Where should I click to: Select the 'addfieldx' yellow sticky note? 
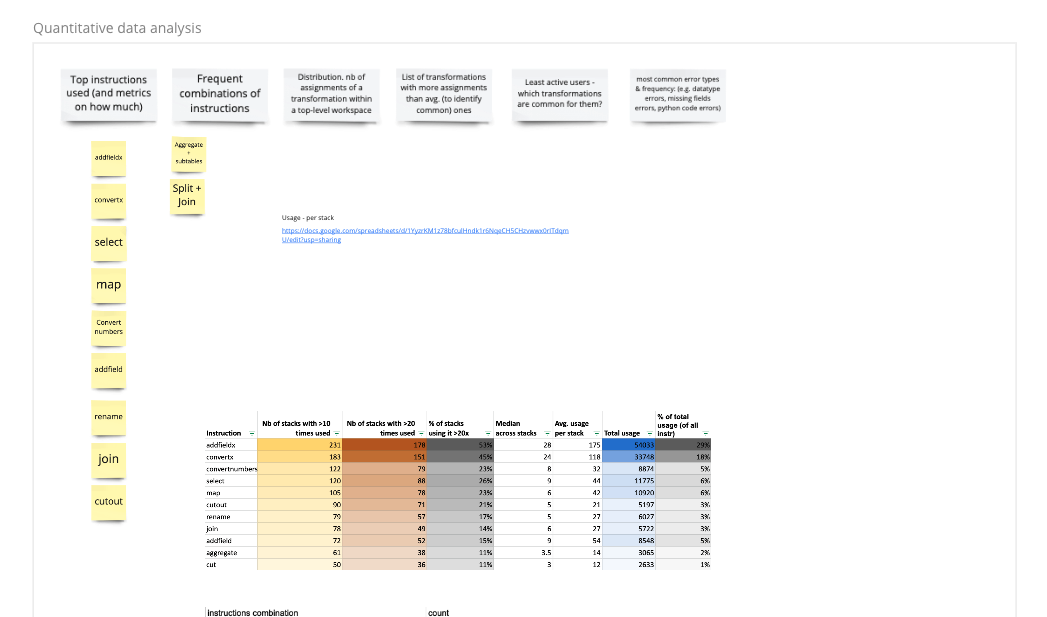click(109, 158)
